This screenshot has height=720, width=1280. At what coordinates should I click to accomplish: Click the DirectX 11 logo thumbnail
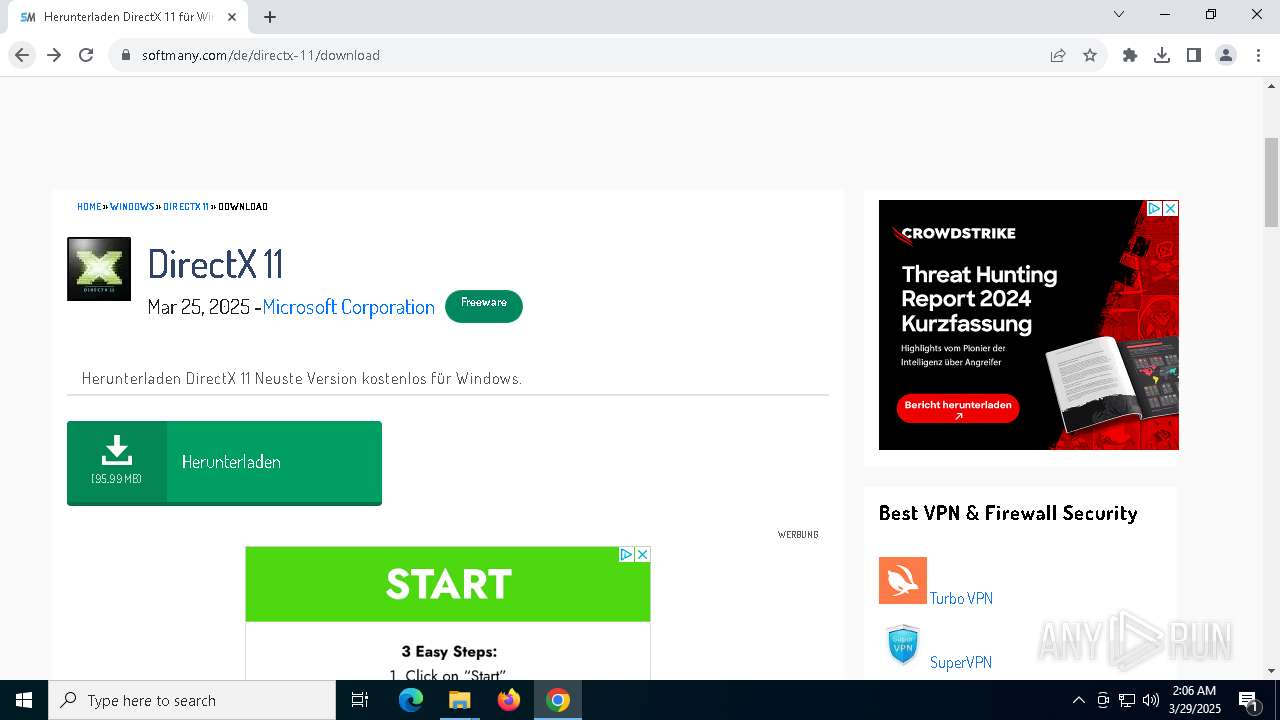tap(99, 269)
